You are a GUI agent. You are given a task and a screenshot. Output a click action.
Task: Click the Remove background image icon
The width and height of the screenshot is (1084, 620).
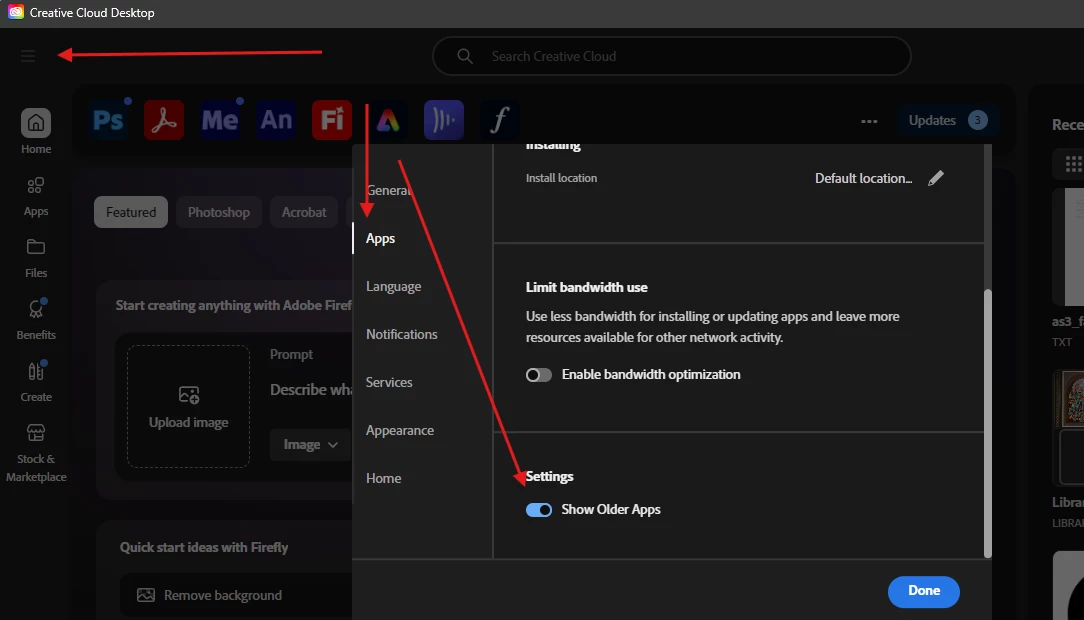[x=146, y=595]
